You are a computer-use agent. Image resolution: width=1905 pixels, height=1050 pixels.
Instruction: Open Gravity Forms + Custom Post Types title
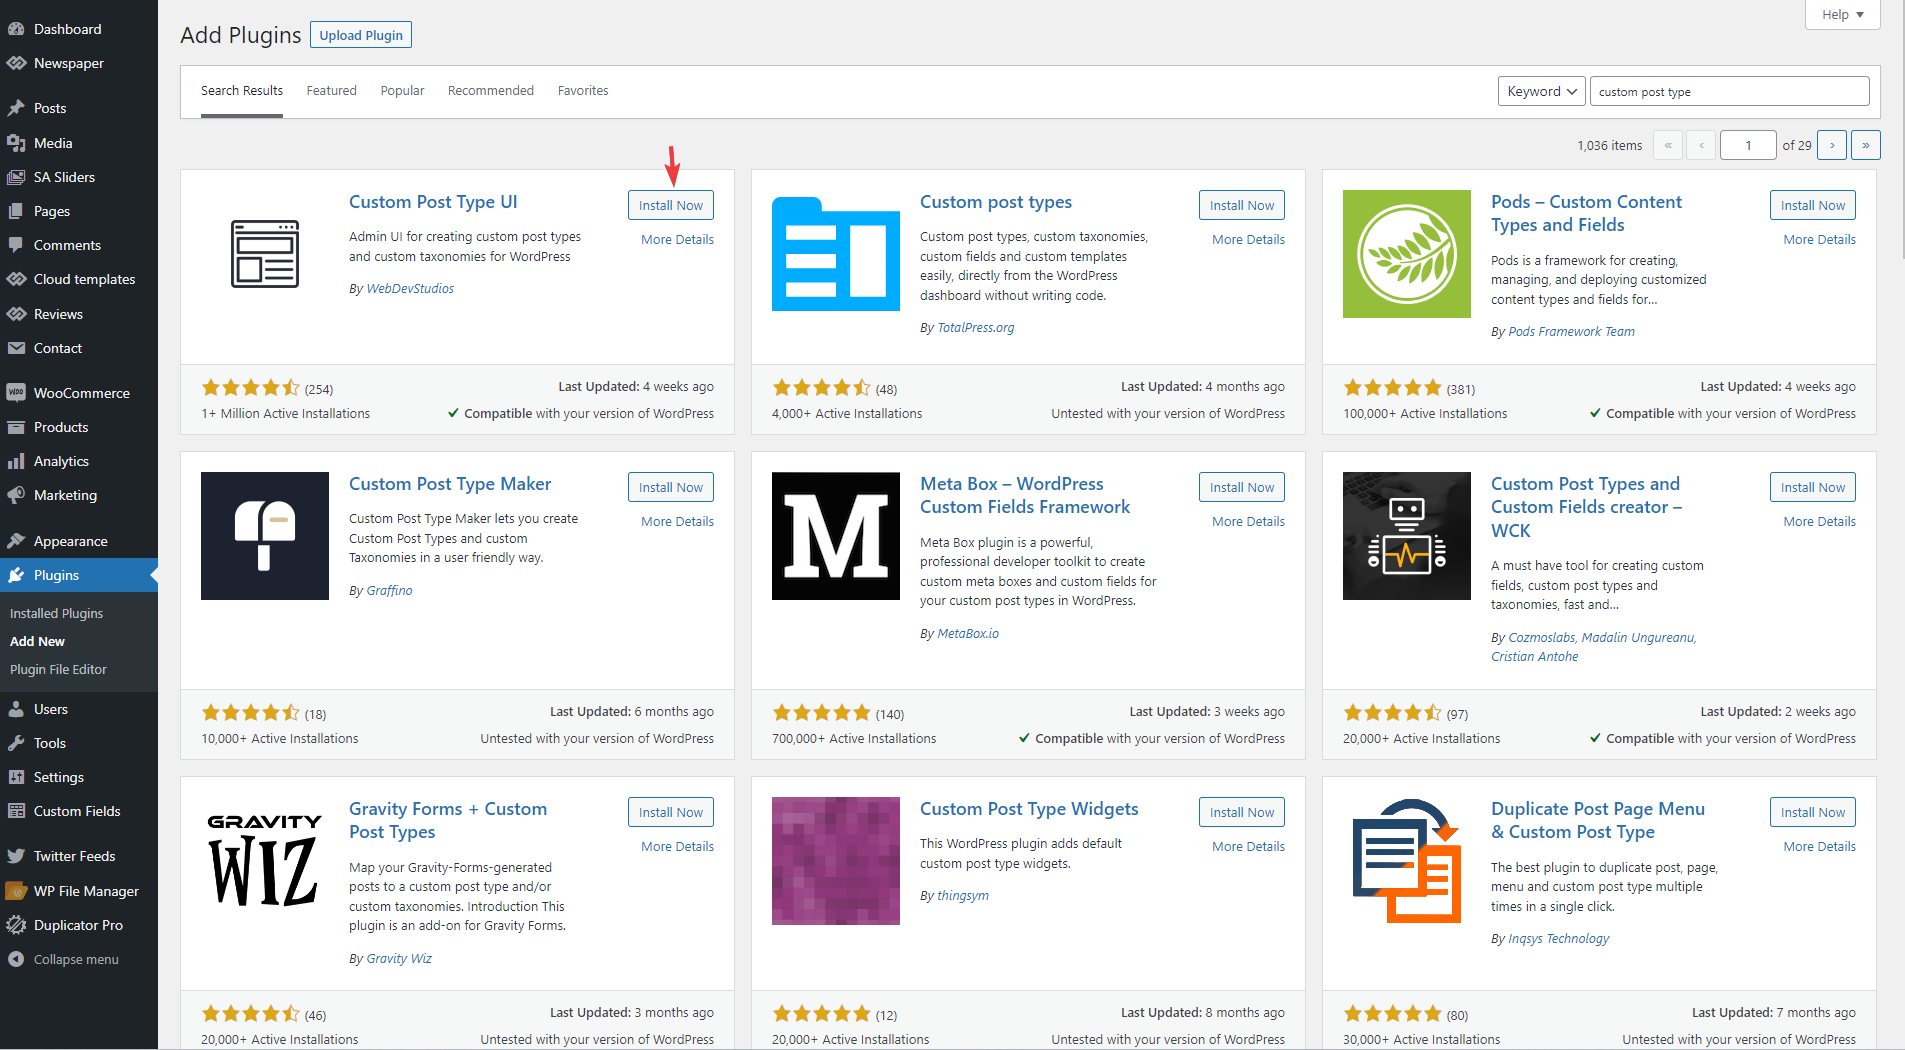[448, 820]
